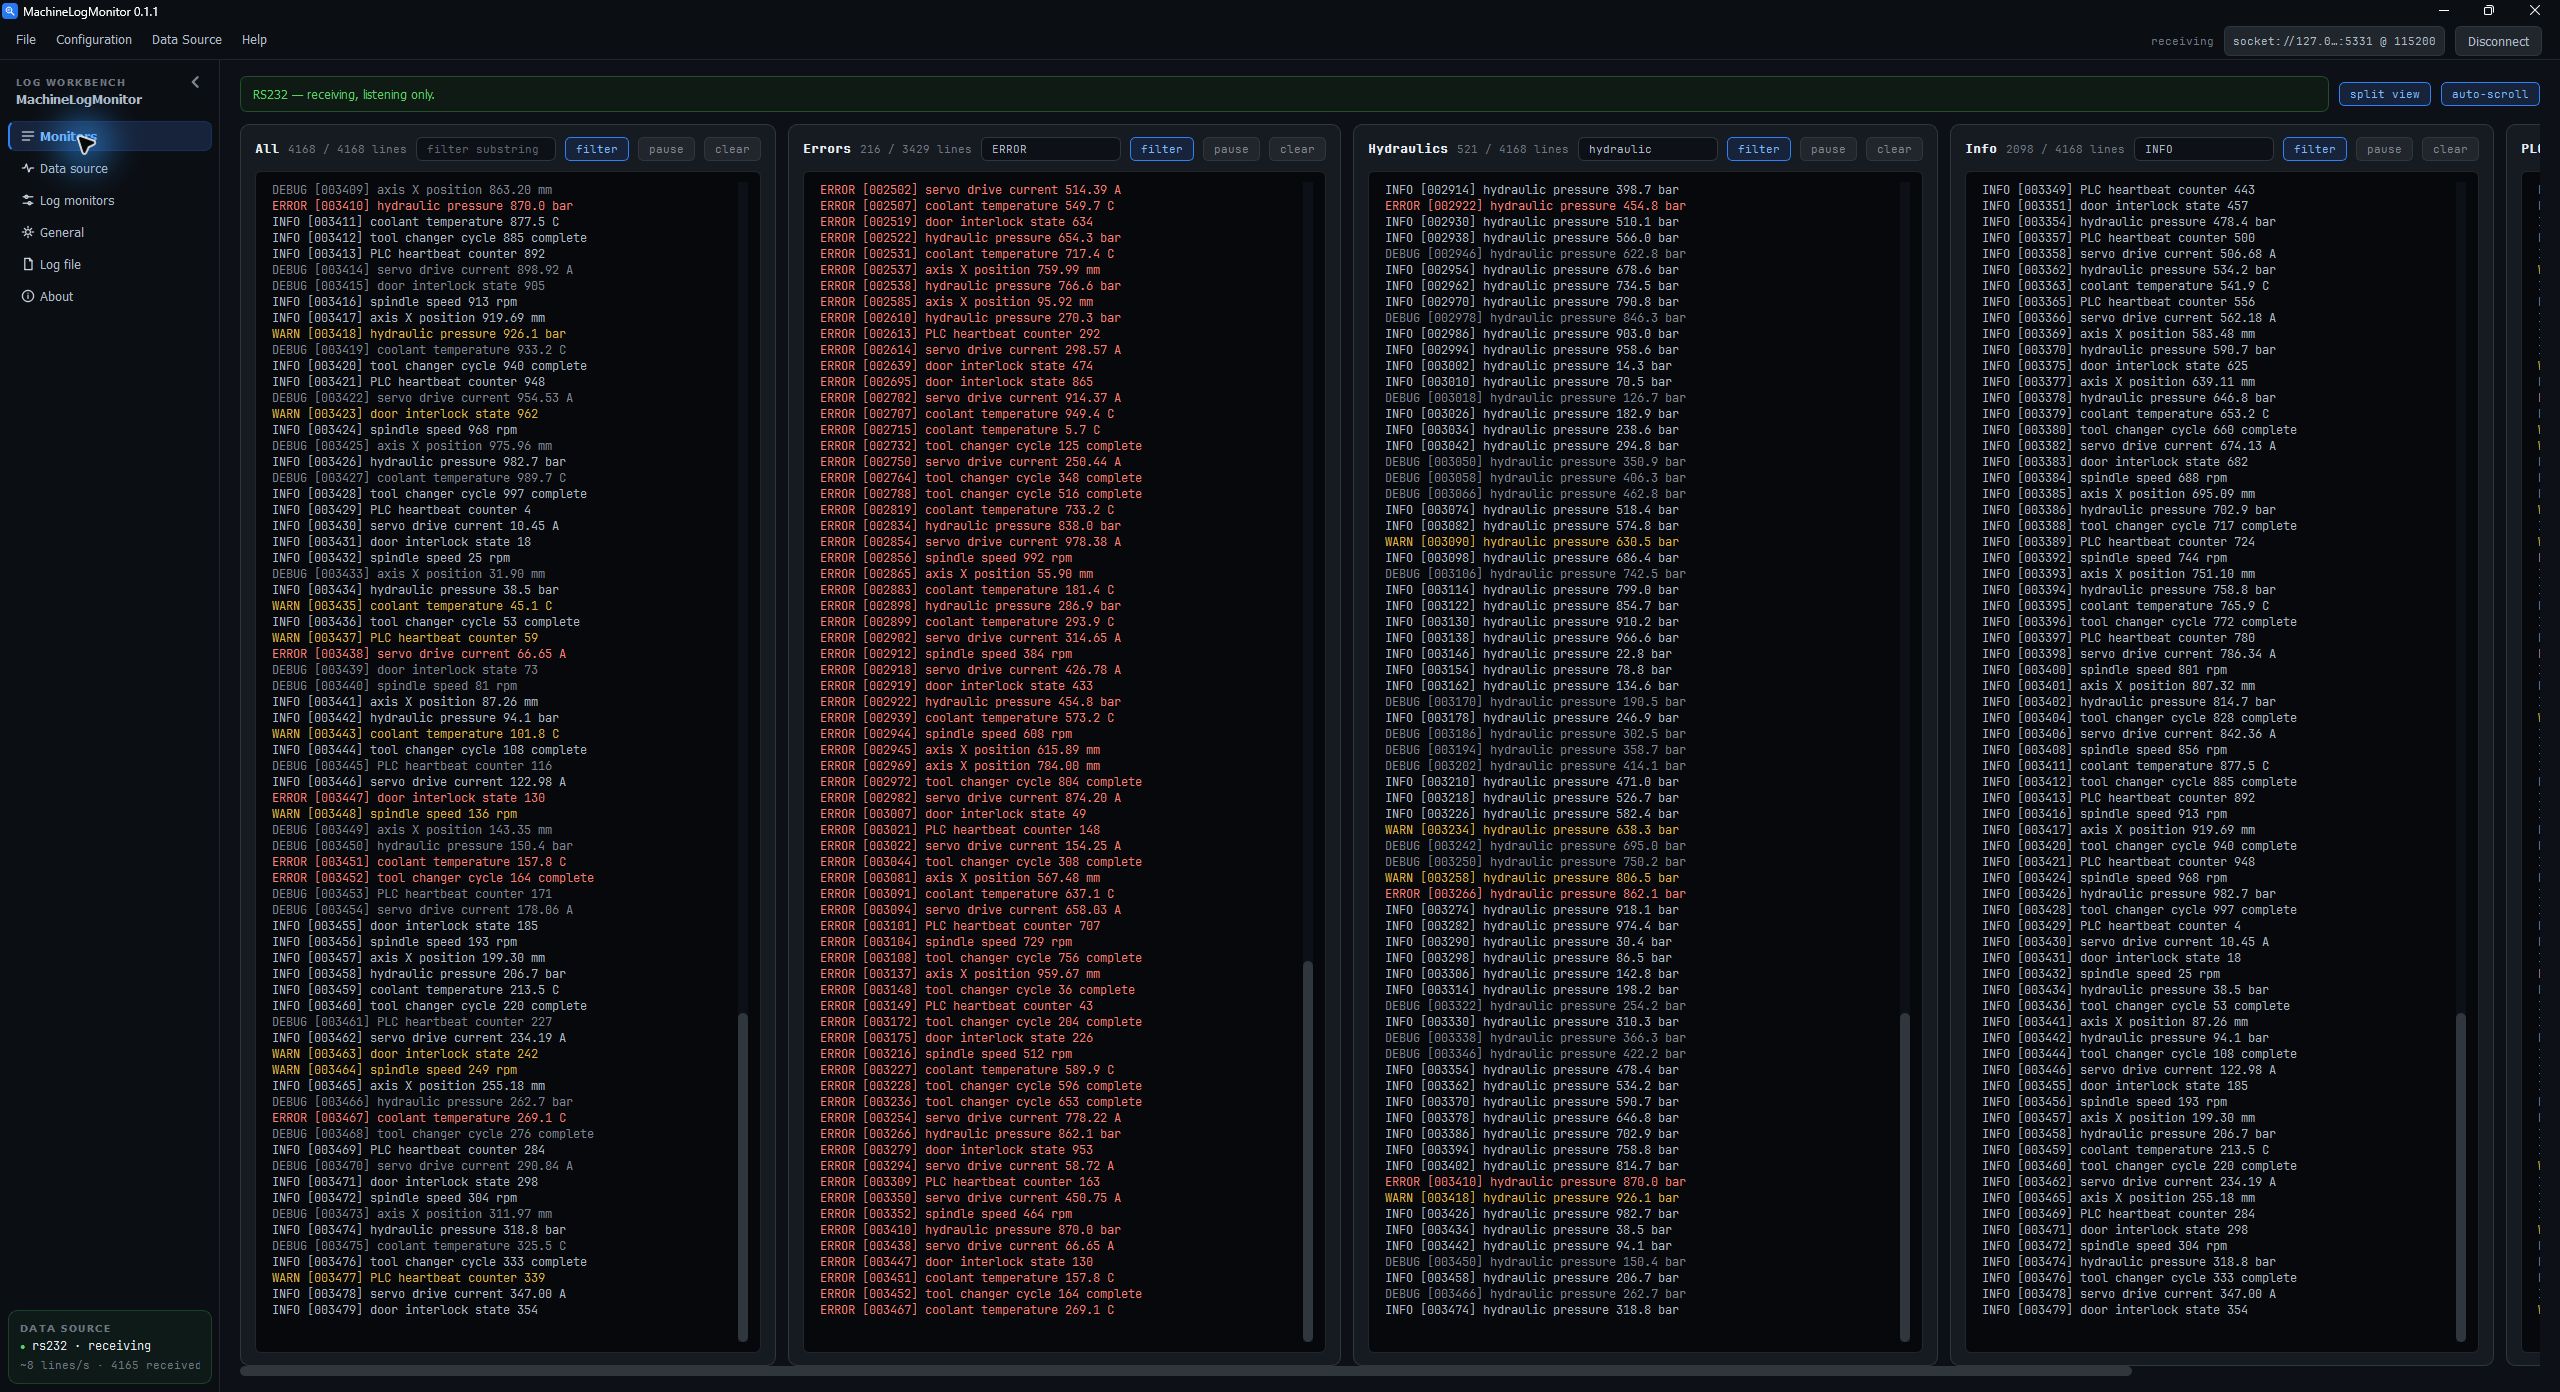The width and height of the screenshot is (2560, 1392).
Task: Click the Hydraulics filter field containing hydraulic
Action: point(1647,149)
